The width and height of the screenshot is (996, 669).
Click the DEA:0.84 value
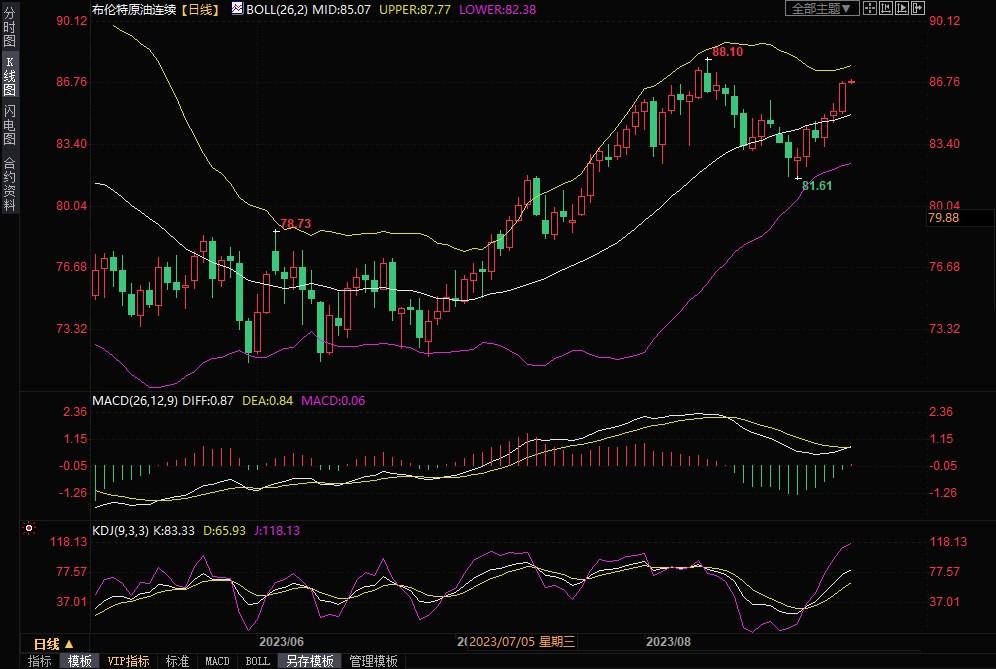[x=267, y=401]
